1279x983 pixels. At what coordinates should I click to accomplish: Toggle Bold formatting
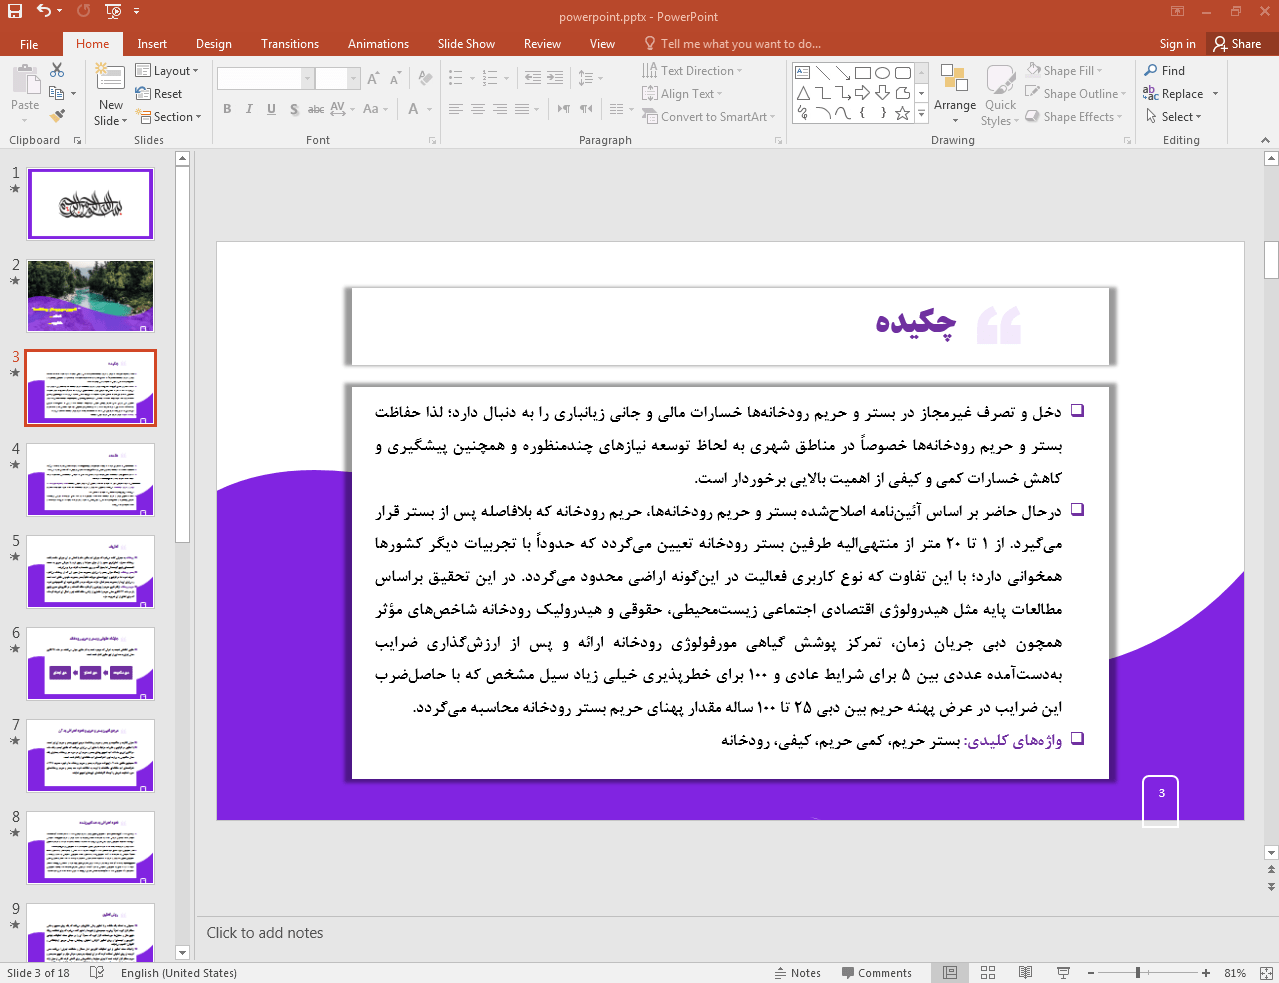tap(227, 109)
